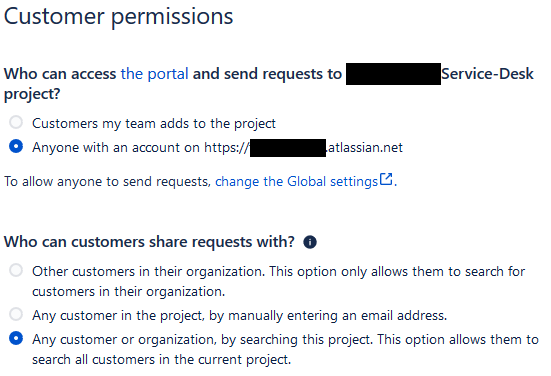Click the To allow anyone to send requests text
Image resolution: width=551 pixels, height=376 pixels.
point(107,182)
